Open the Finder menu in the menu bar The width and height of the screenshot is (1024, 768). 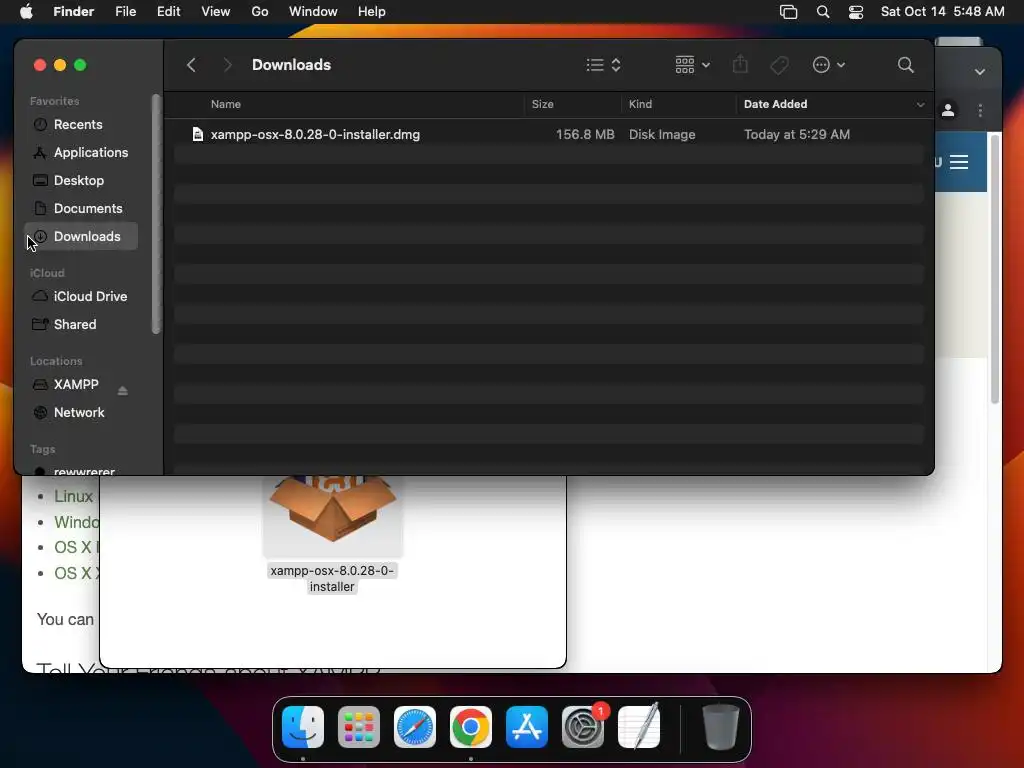coord(73,12)
